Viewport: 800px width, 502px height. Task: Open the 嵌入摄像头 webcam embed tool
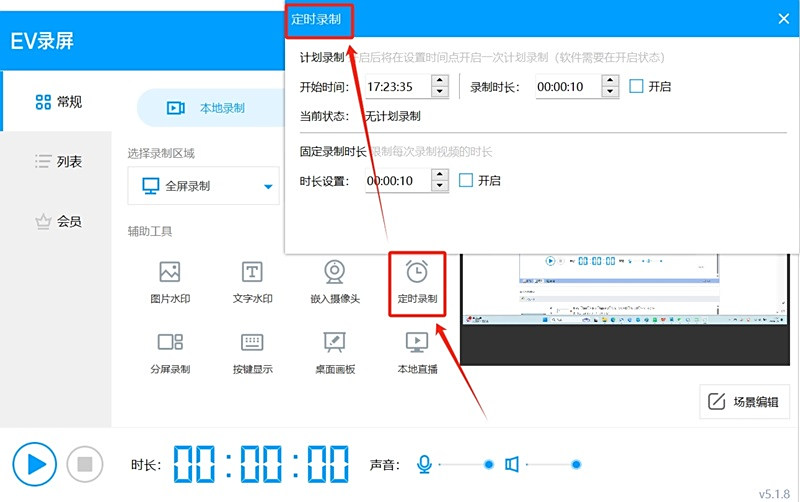pos(335,282)
